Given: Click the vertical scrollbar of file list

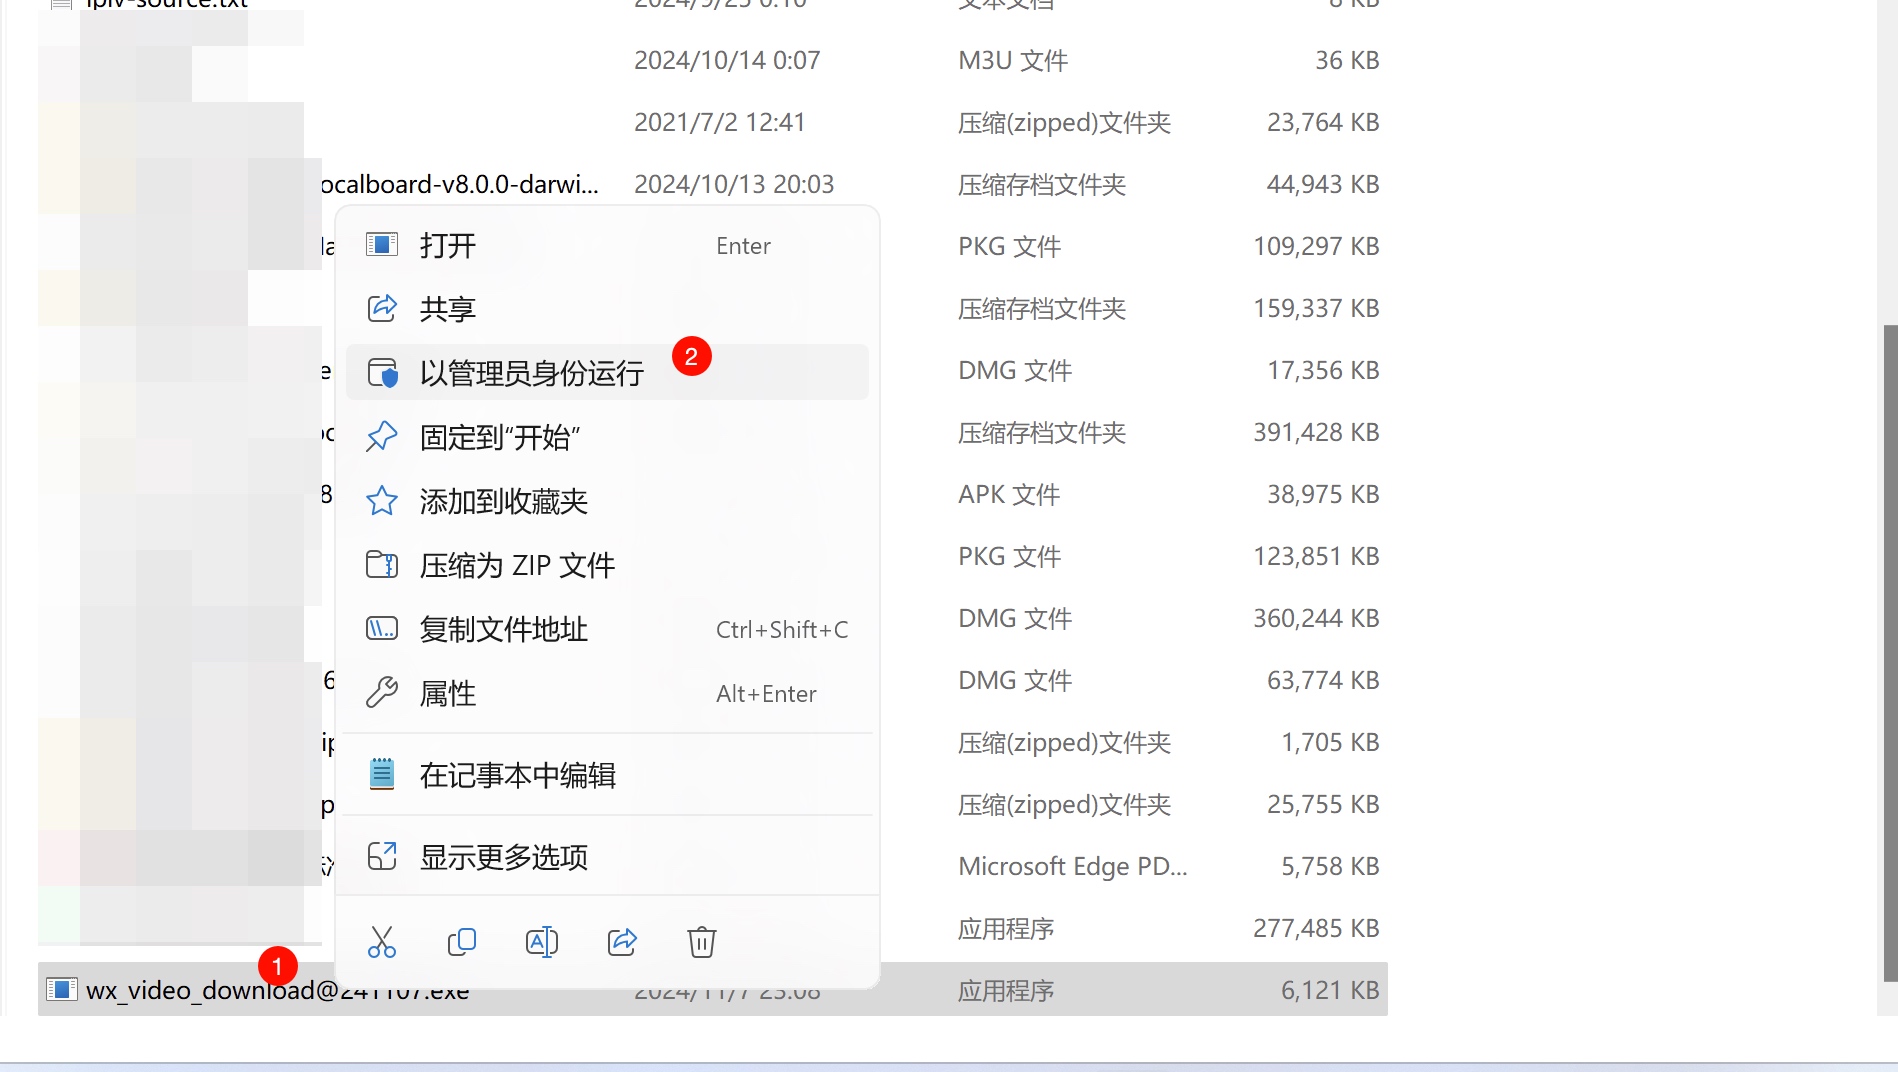Looking at the screenshot, I should tap(1889, 652).
